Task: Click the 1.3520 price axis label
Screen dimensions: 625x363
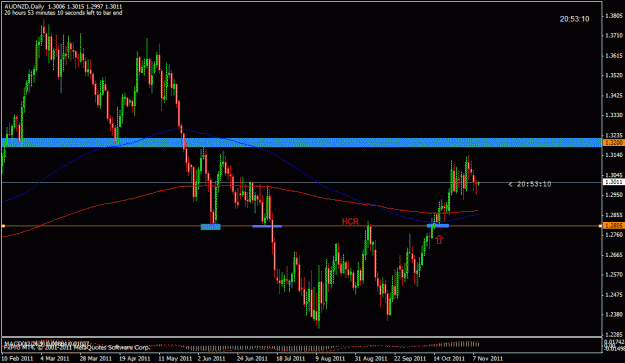Action: 613,75
